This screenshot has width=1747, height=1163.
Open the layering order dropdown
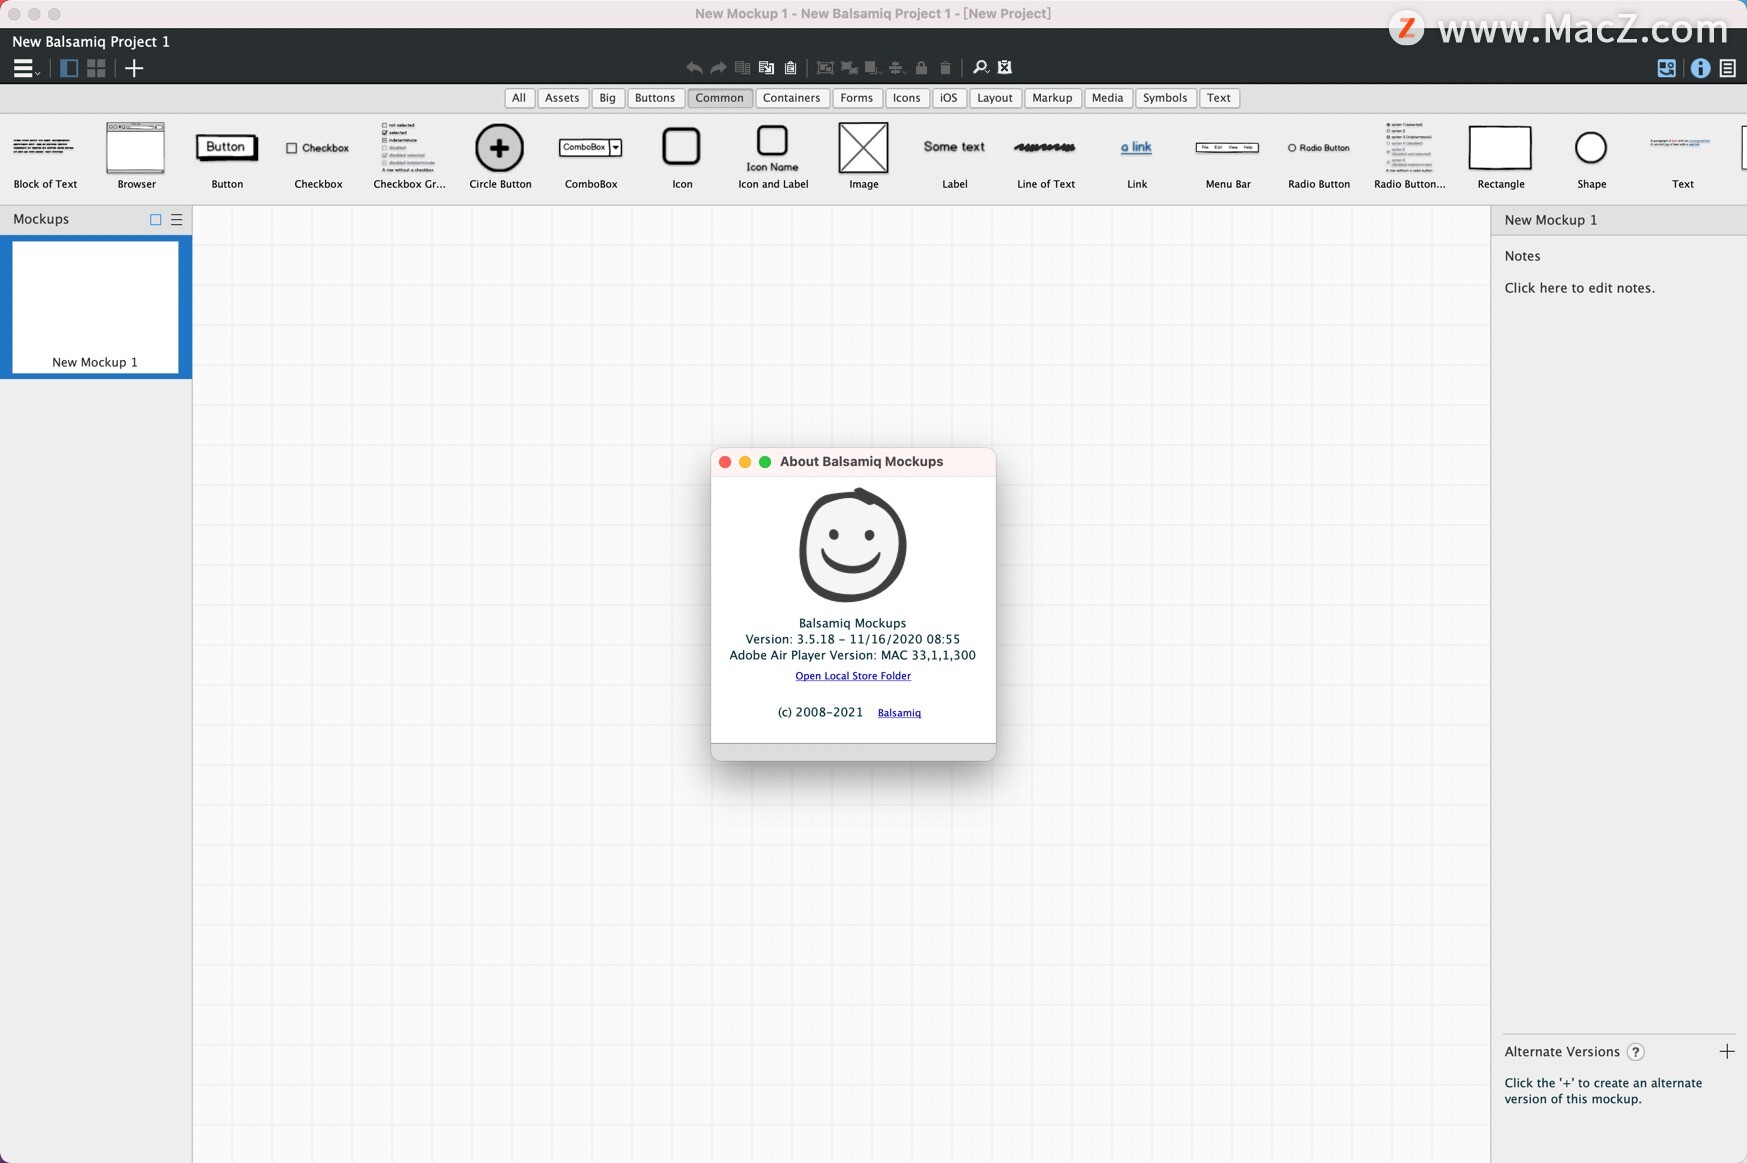(x=873, y=68)
